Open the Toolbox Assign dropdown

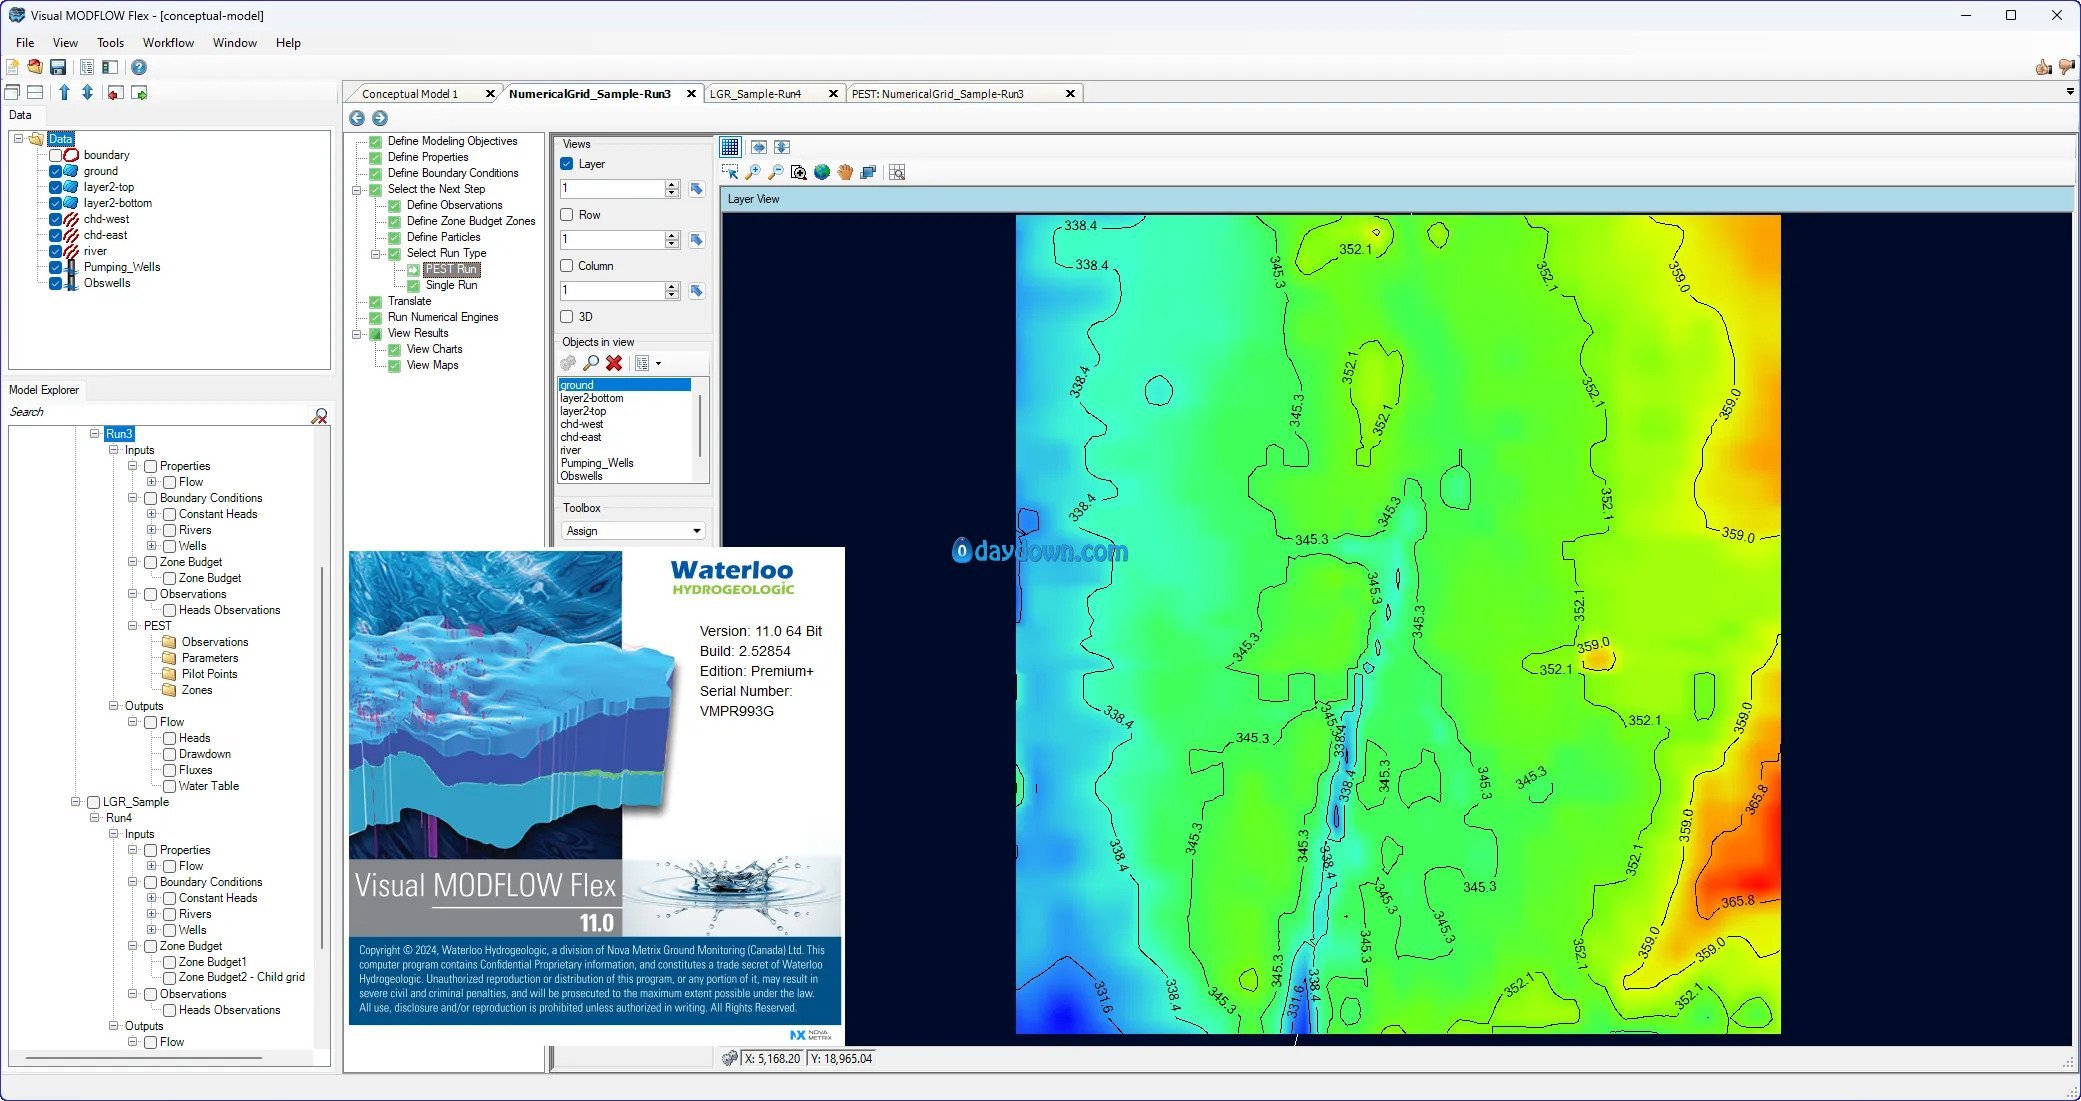(633, 531)
